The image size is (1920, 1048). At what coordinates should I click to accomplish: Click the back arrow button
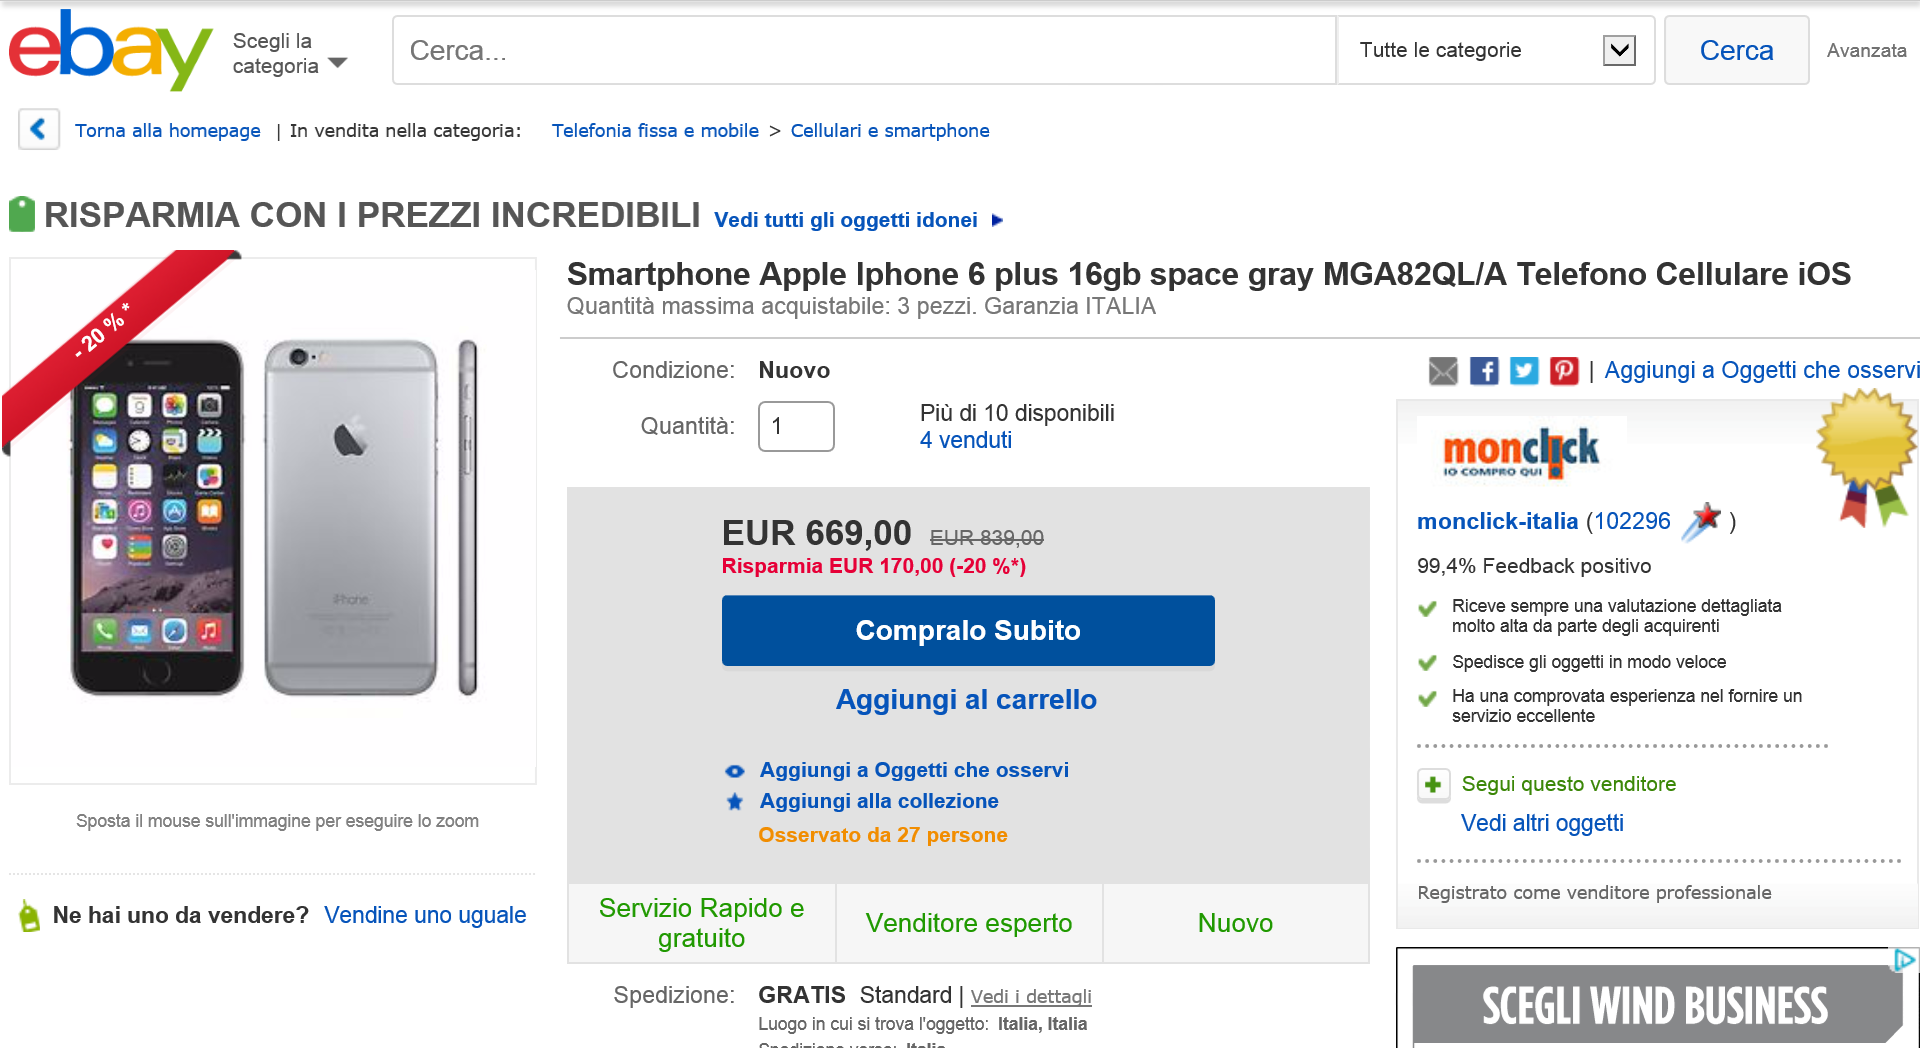38,129
